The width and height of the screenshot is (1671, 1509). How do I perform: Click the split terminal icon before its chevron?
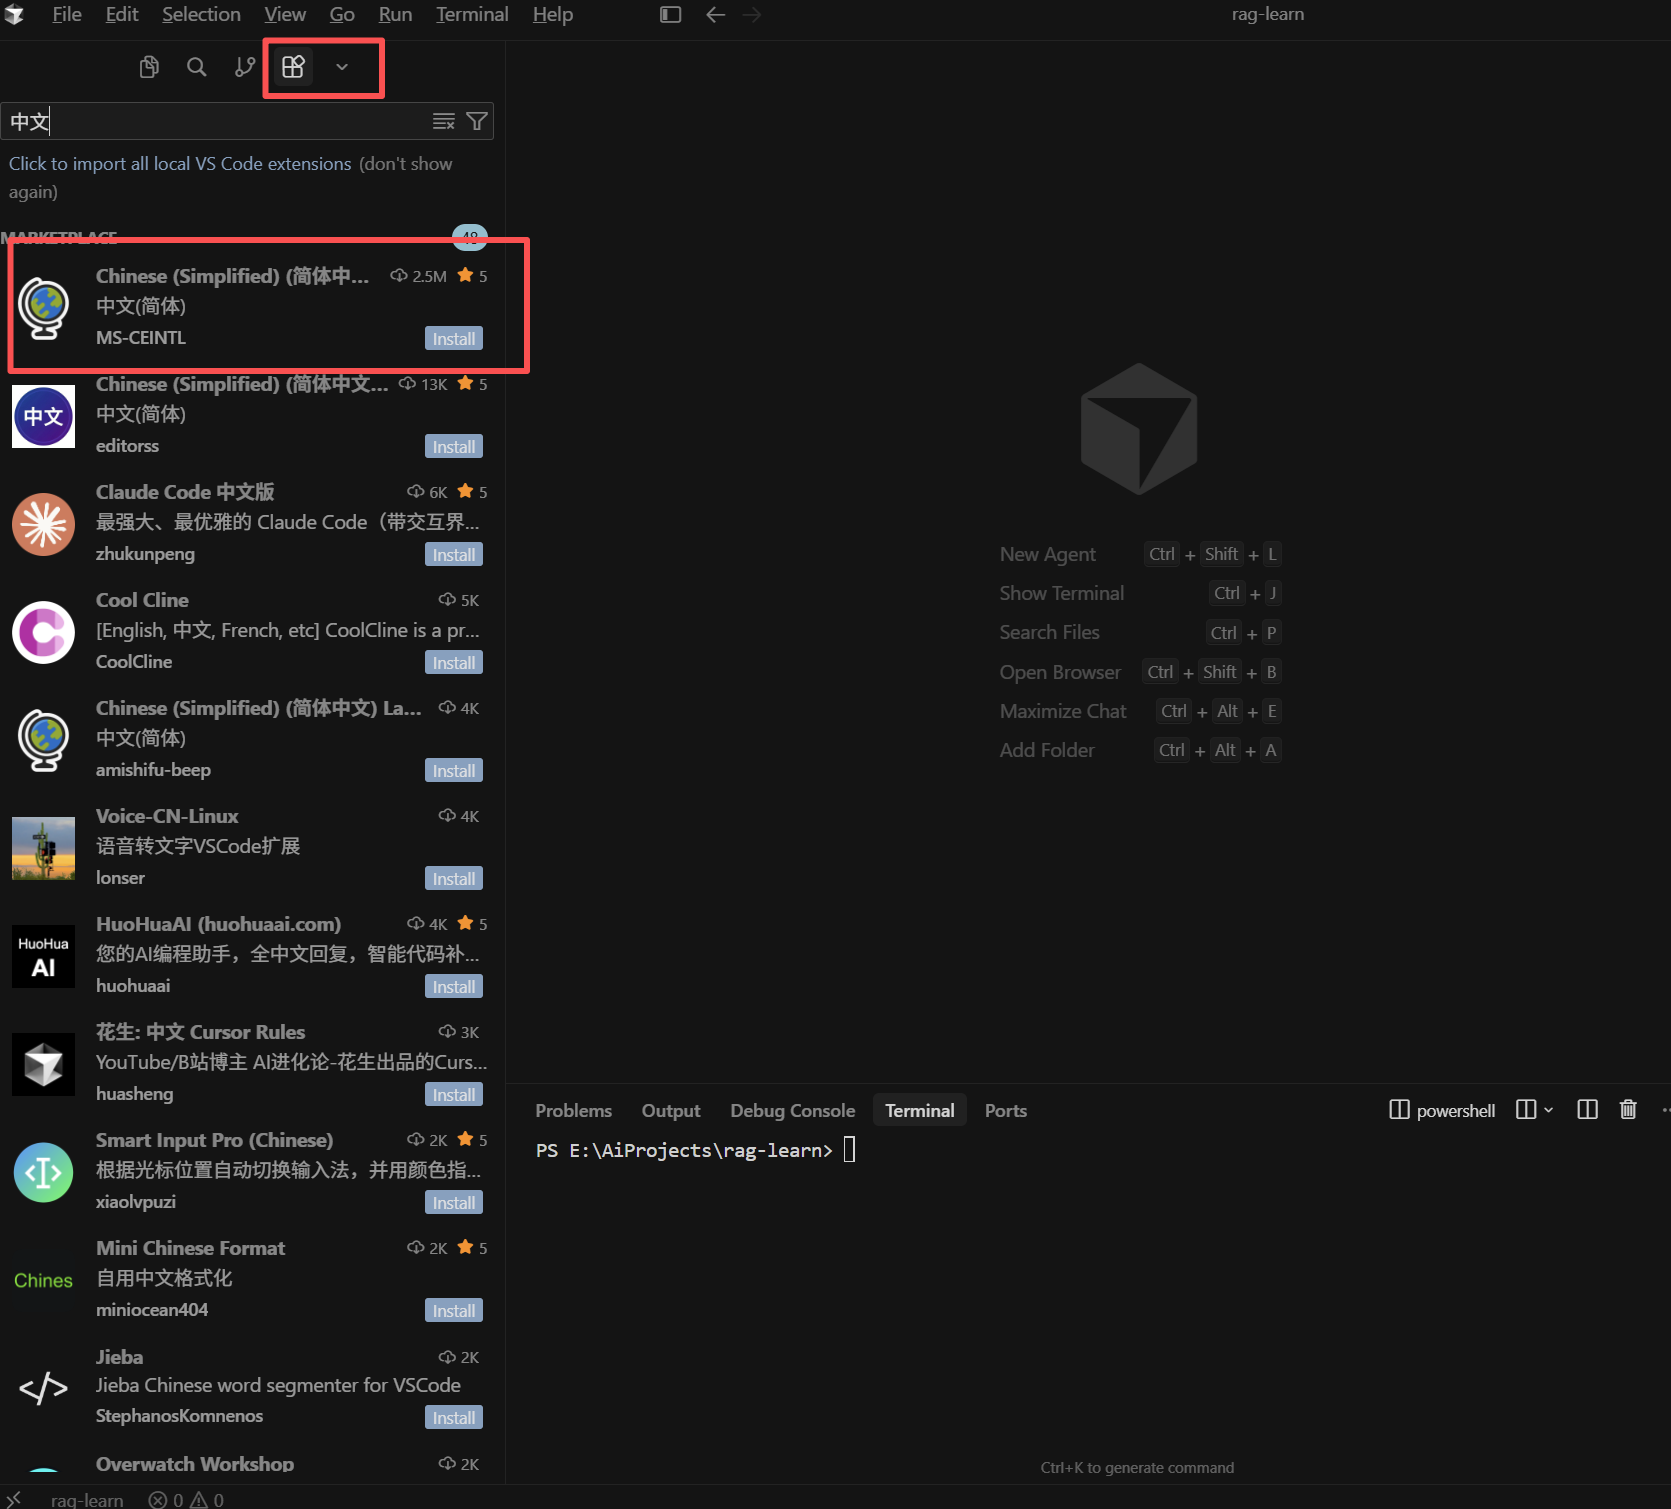pos(1526,1110)
